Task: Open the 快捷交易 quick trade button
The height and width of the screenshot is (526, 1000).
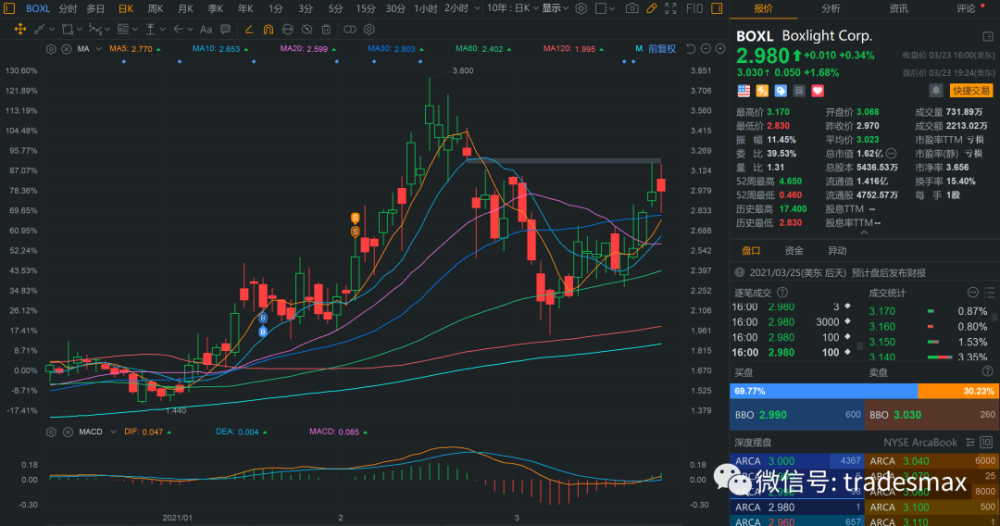Action: pyautogui.click(x=971, y=91)
